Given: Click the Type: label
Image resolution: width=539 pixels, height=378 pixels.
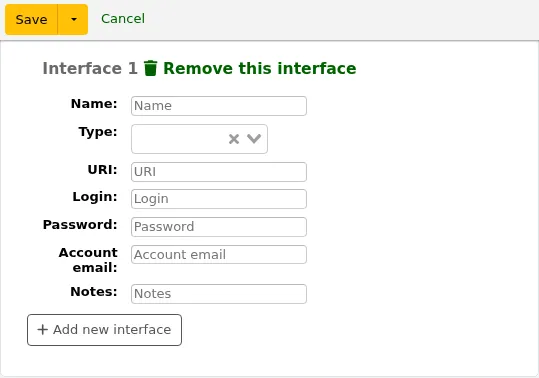Looking at the screenshot, I should 98,132.
